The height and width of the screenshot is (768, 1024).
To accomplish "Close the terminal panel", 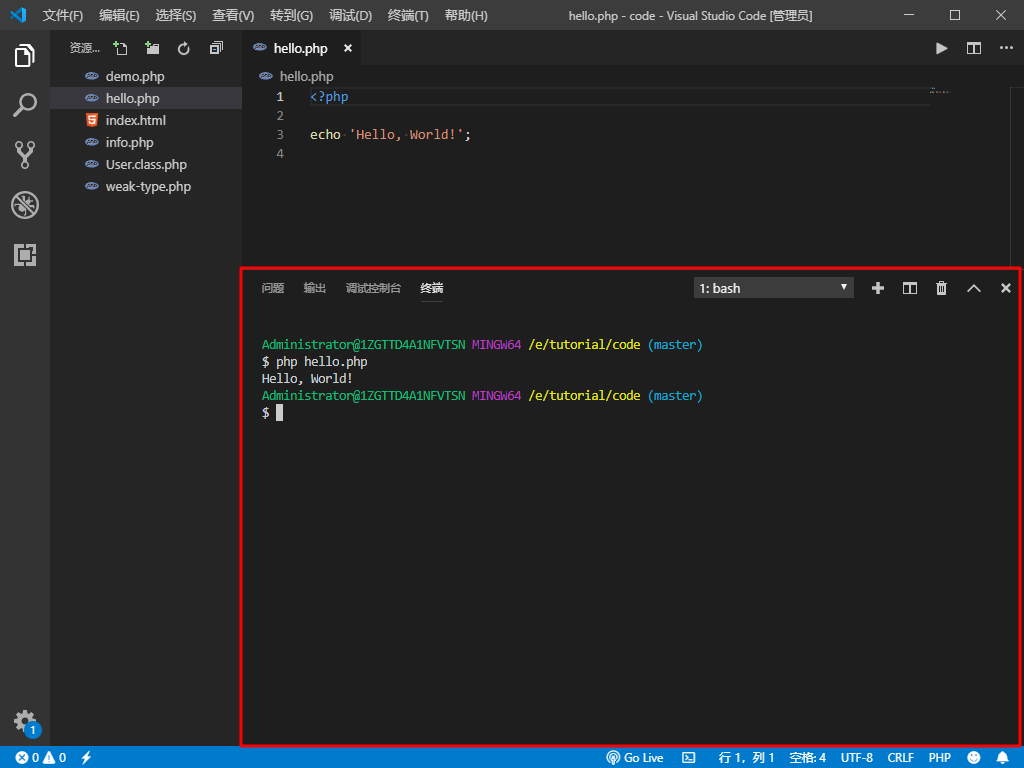I will point(1006,288).
